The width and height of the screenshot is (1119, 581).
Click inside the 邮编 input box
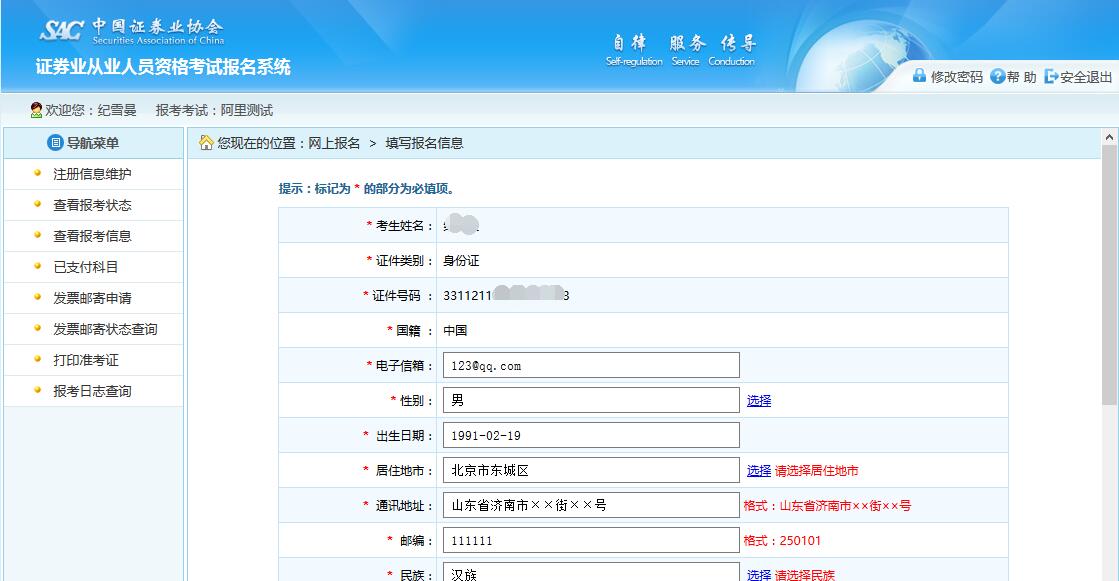[x=590, y=540]
